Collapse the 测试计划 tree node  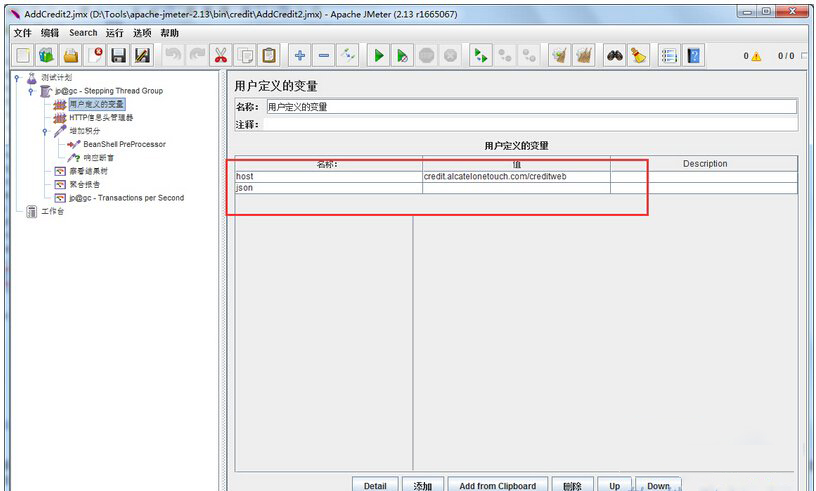coord(18,78)
